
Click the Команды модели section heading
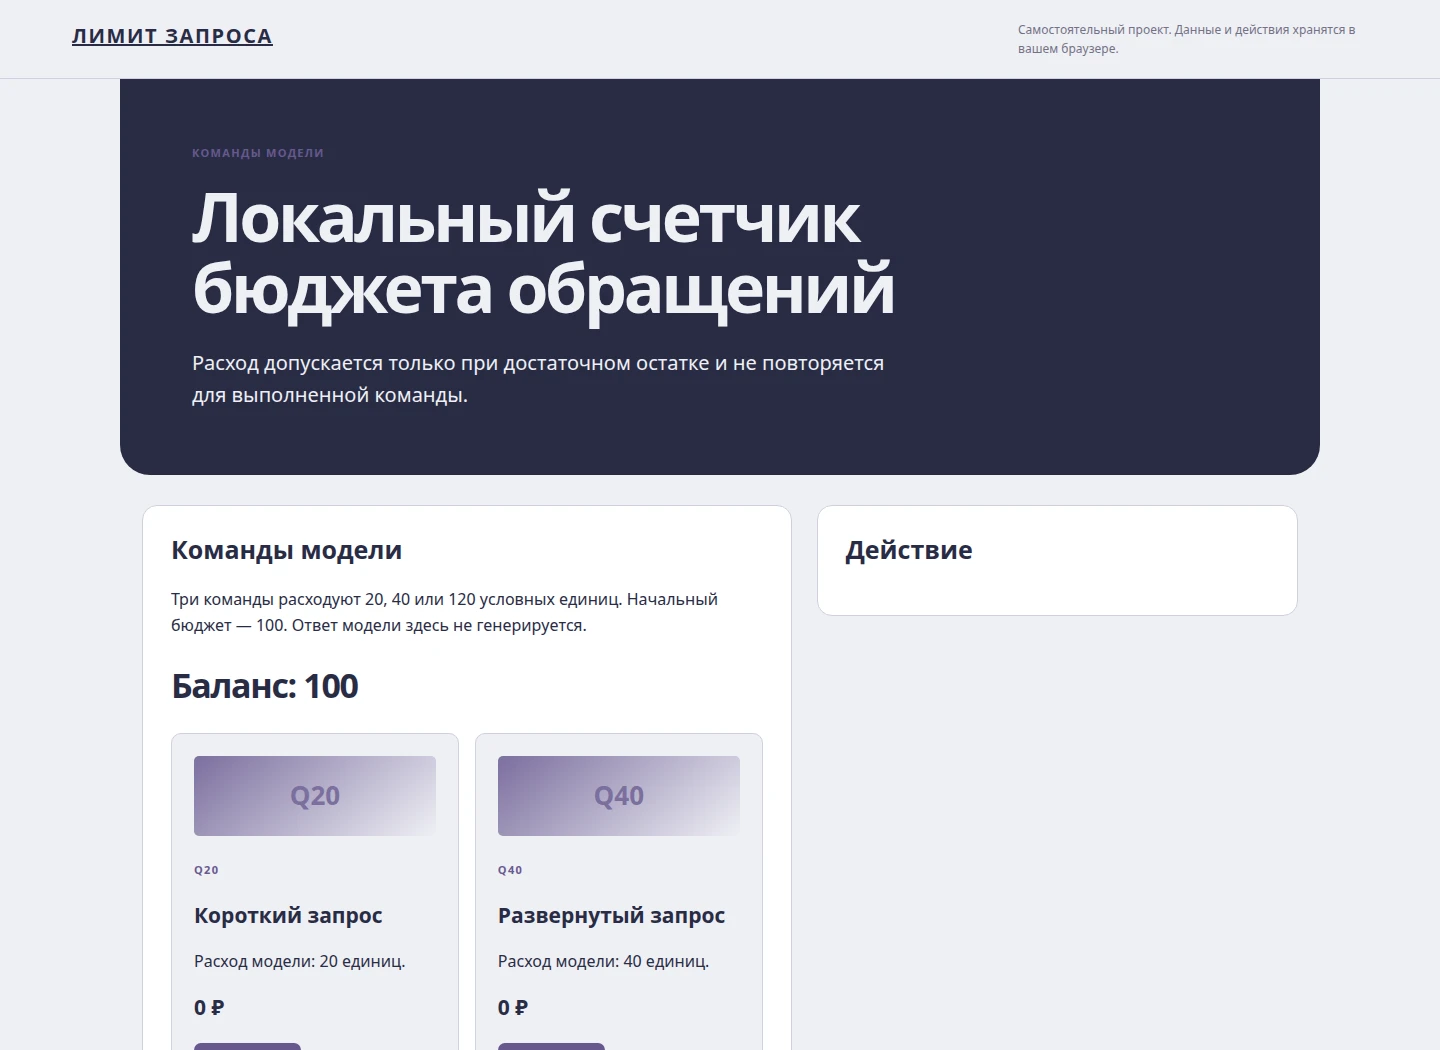pos(287,550)
